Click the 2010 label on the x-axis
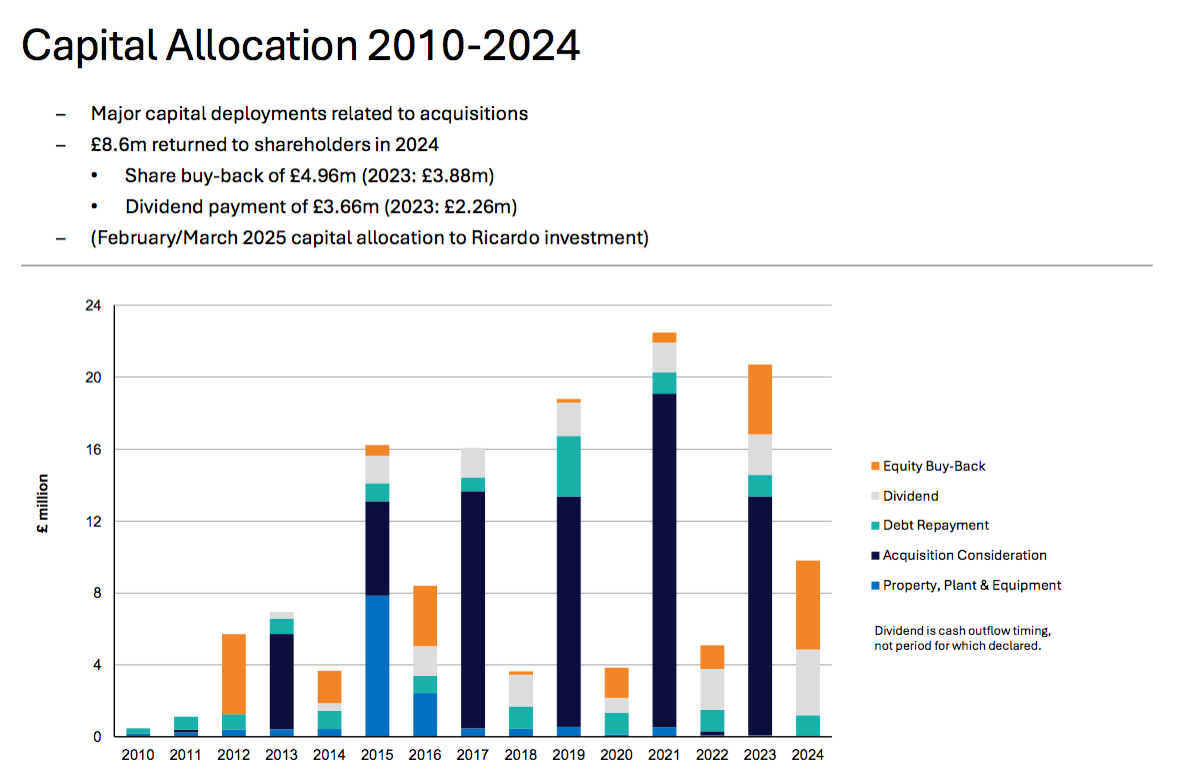 (x=138, y=755)
